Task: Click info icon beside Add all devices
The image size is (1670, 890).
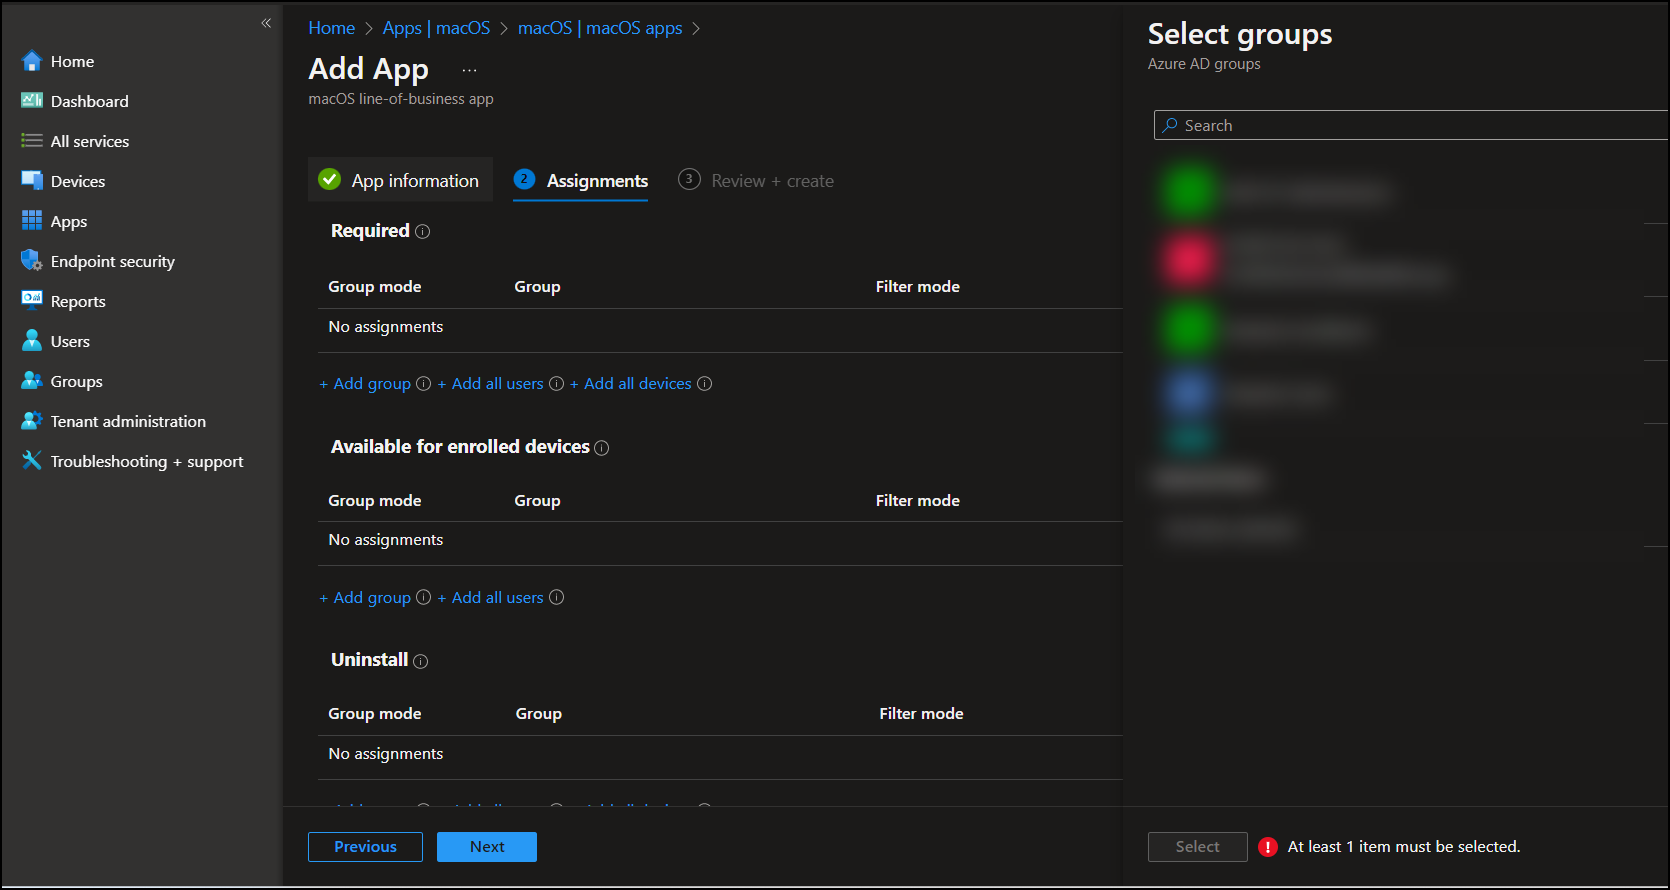Action: (x=705, y=384)
